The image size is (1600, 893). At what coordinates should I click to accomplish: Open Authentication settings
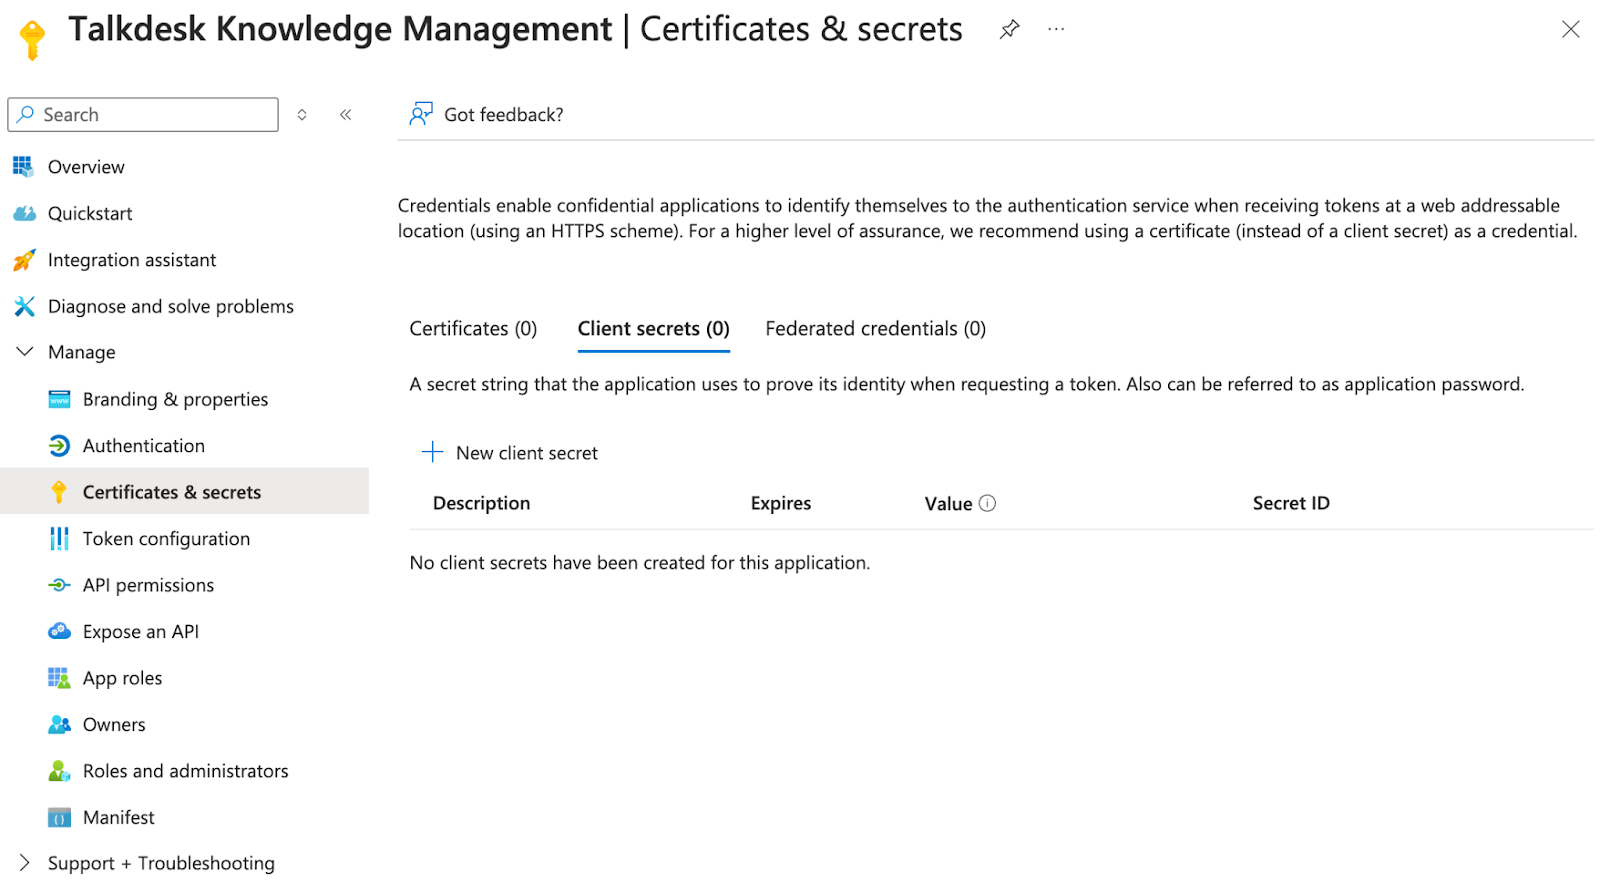(144, 446)
